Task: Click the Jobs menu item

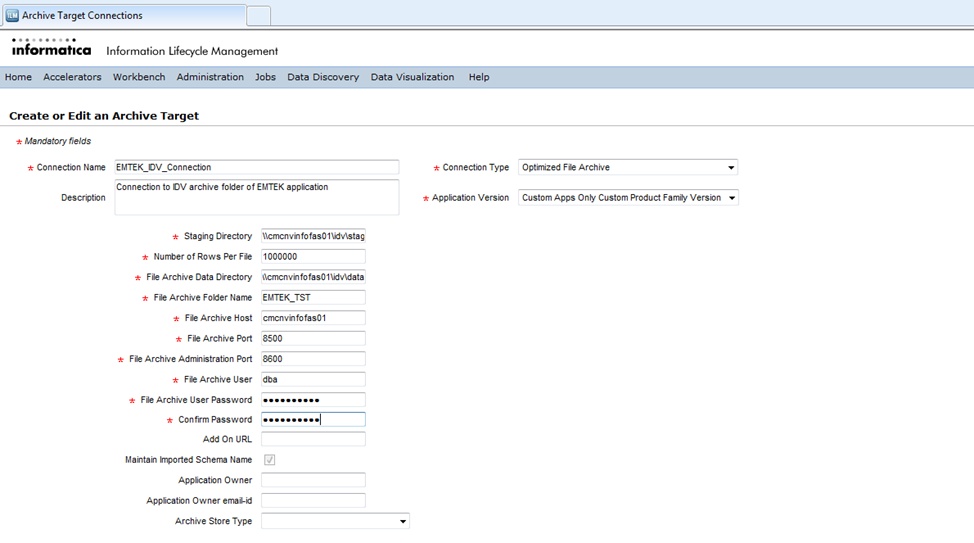Action: click(265, 77)
